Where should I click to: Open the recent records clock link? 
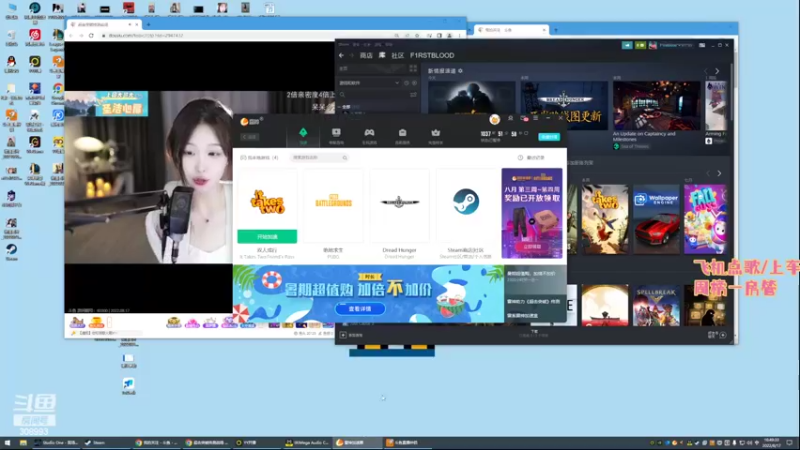click(532, 158)
